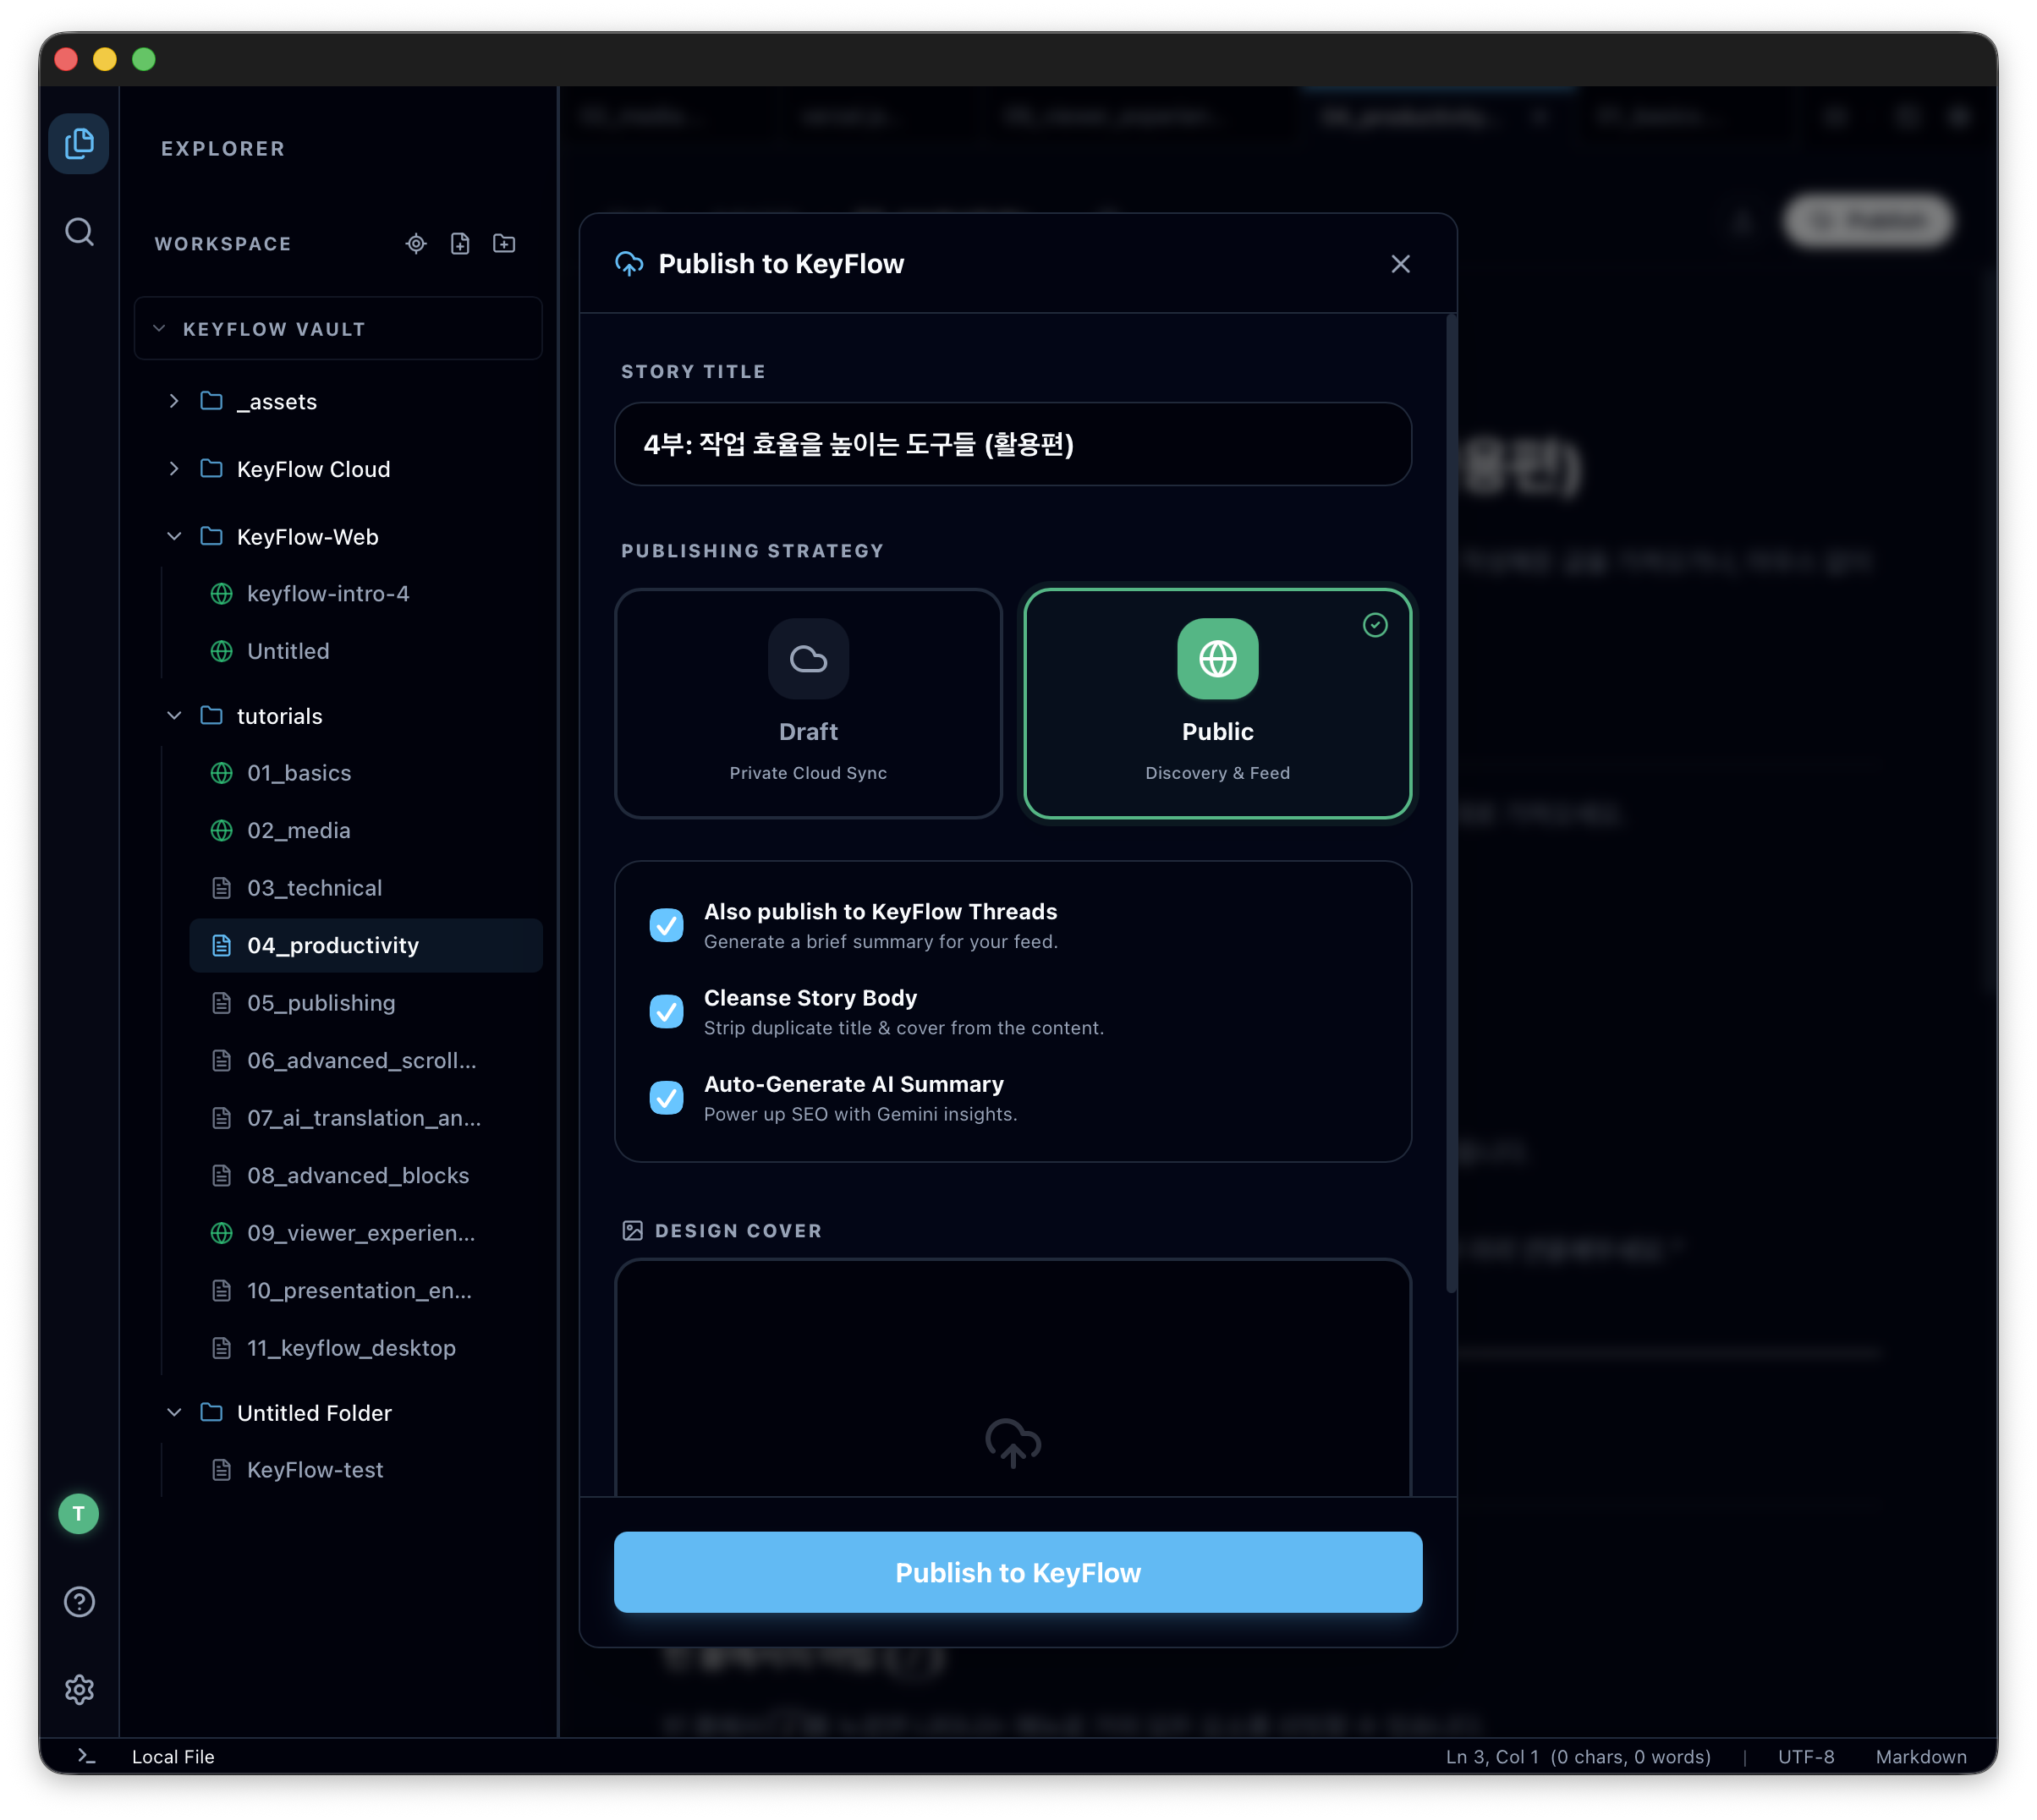Screen dimensions: 2037x1820
Task: Click the Ln 3, Col 1 status entry
Action: click(1578, 1757)
